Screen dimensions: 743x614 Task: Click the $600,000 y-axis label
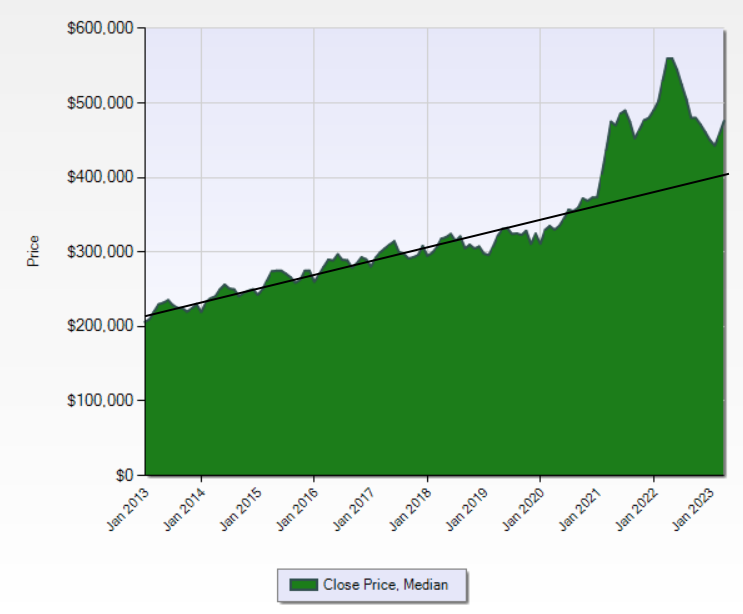click(103, 29)
